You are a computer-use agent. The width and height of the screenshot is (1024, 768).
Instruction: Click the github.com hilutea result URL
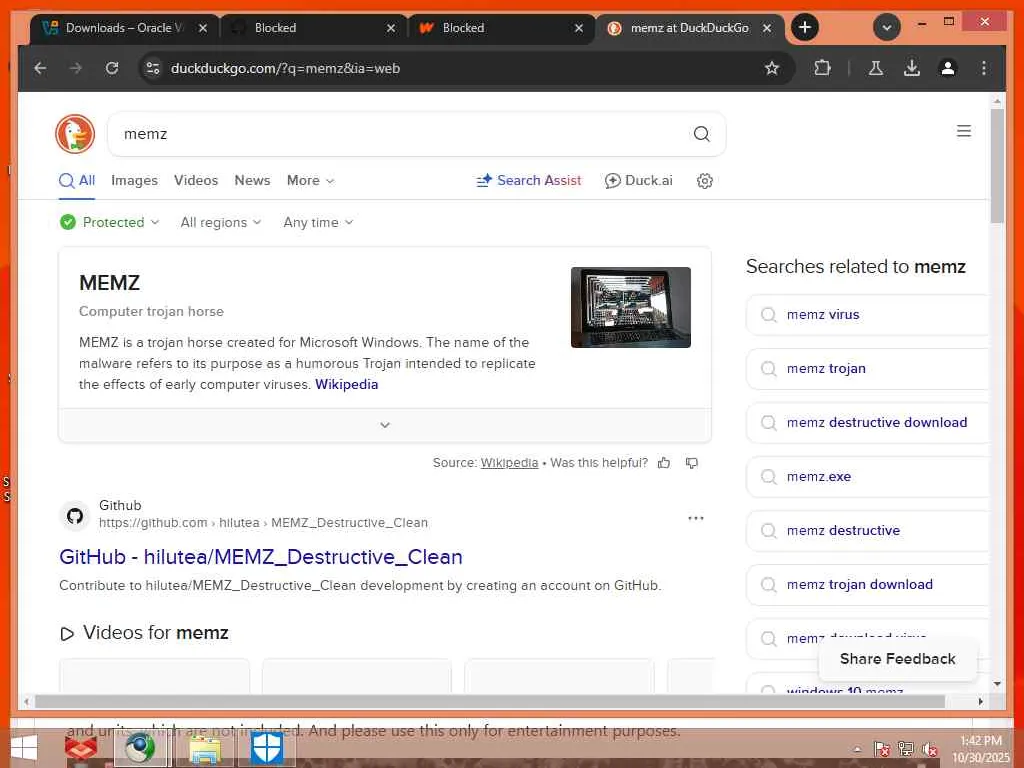coord(263,523)
